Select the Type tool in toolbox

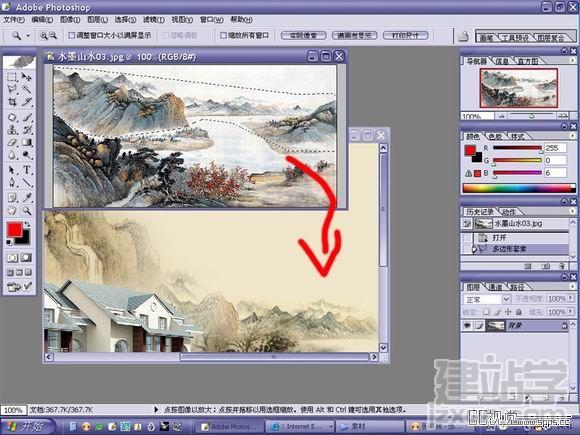(27, 170)
